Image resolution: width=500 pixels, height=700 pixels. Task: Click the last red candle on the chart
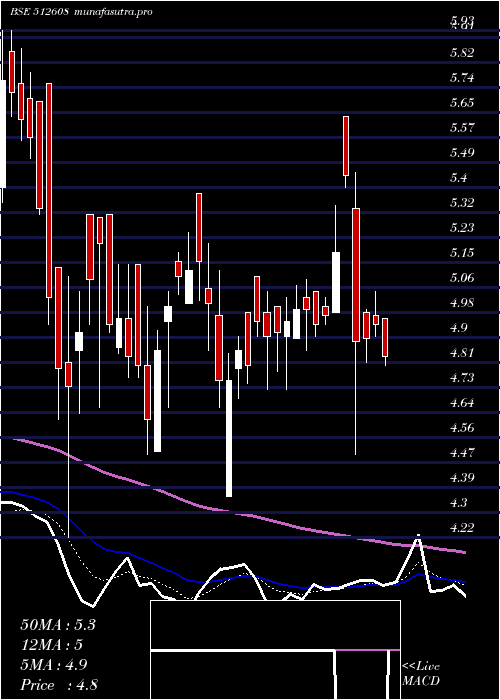point(385,338)
